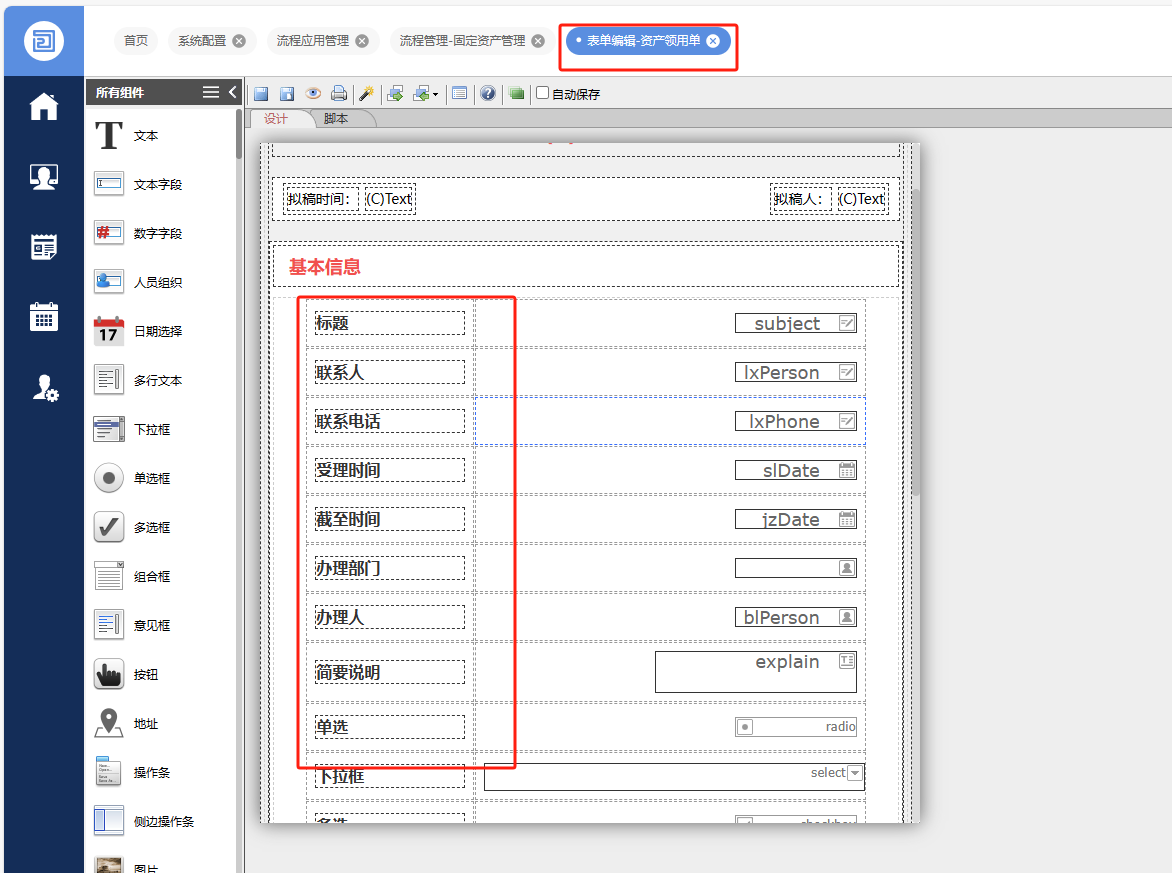The width and height of the screenshot is (1172, 873).
Task: Click the green stacked layers icon
Action: (516, 93)
